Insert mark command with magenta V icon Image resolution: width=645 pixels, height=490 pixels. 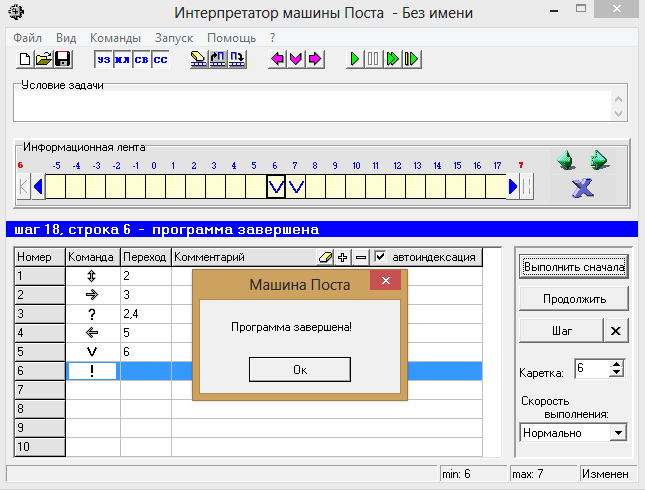point(296,59)
